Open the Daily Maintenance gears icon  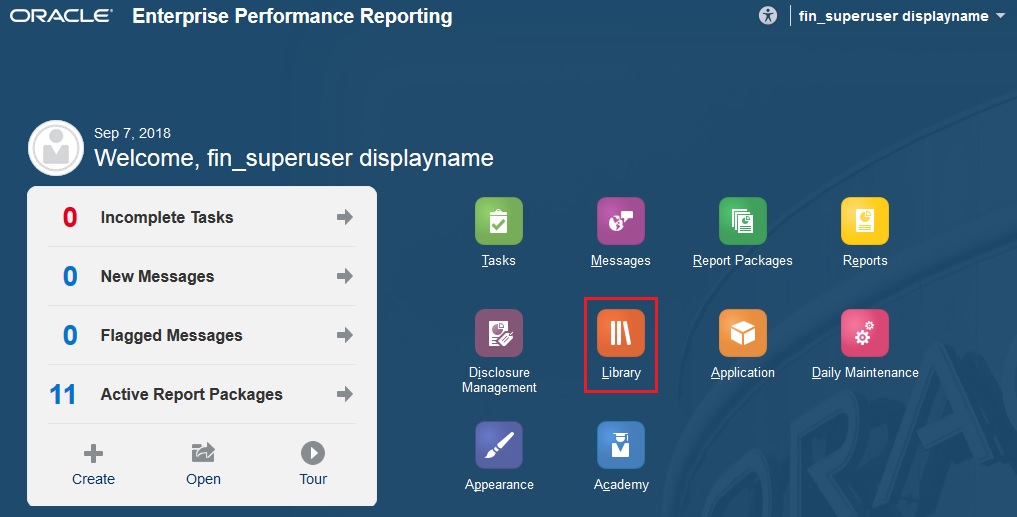[865, 333]
